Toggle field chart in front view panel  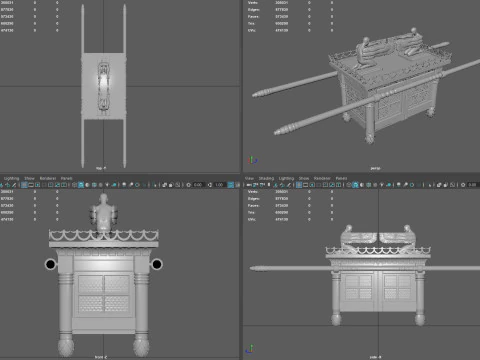coord(50,185)
